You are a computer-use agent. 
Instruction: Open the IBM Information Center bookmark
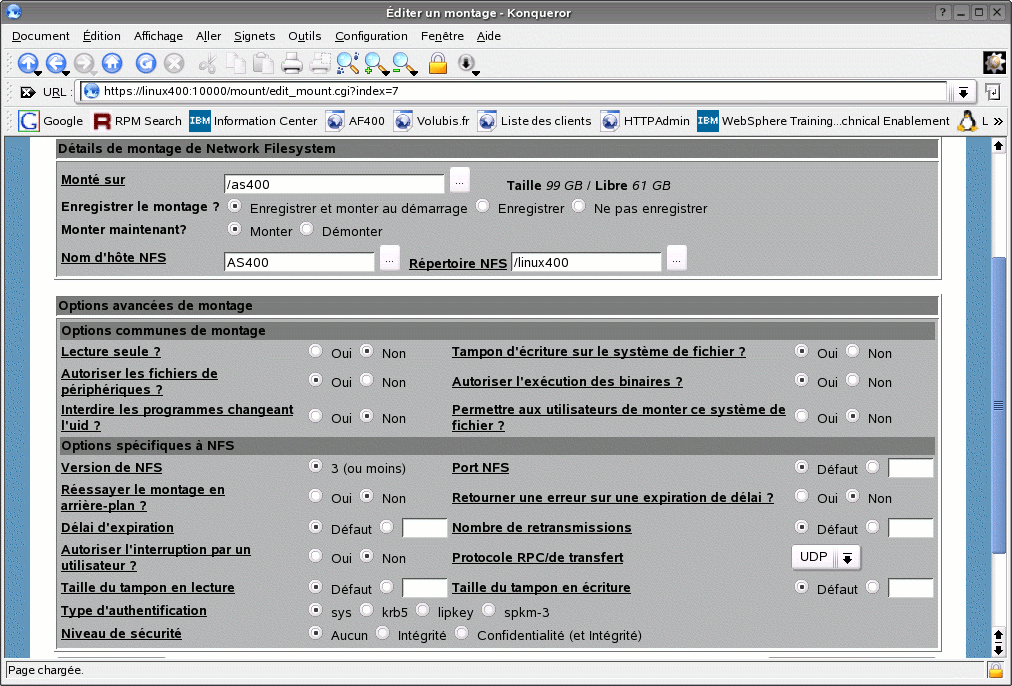click(253, 121)
